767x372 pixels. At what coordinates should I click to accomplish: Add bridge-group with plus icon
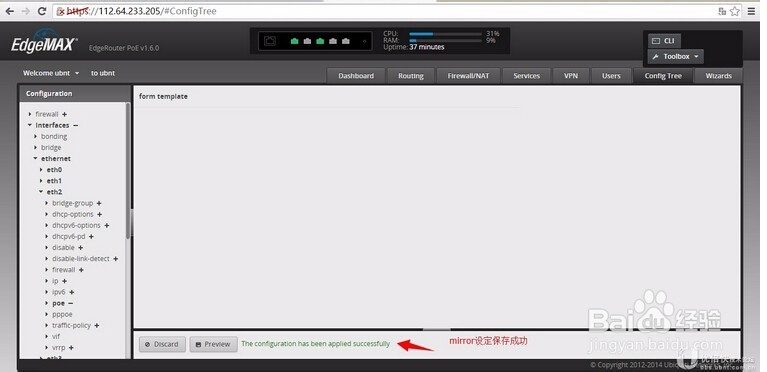click(99, 203)
